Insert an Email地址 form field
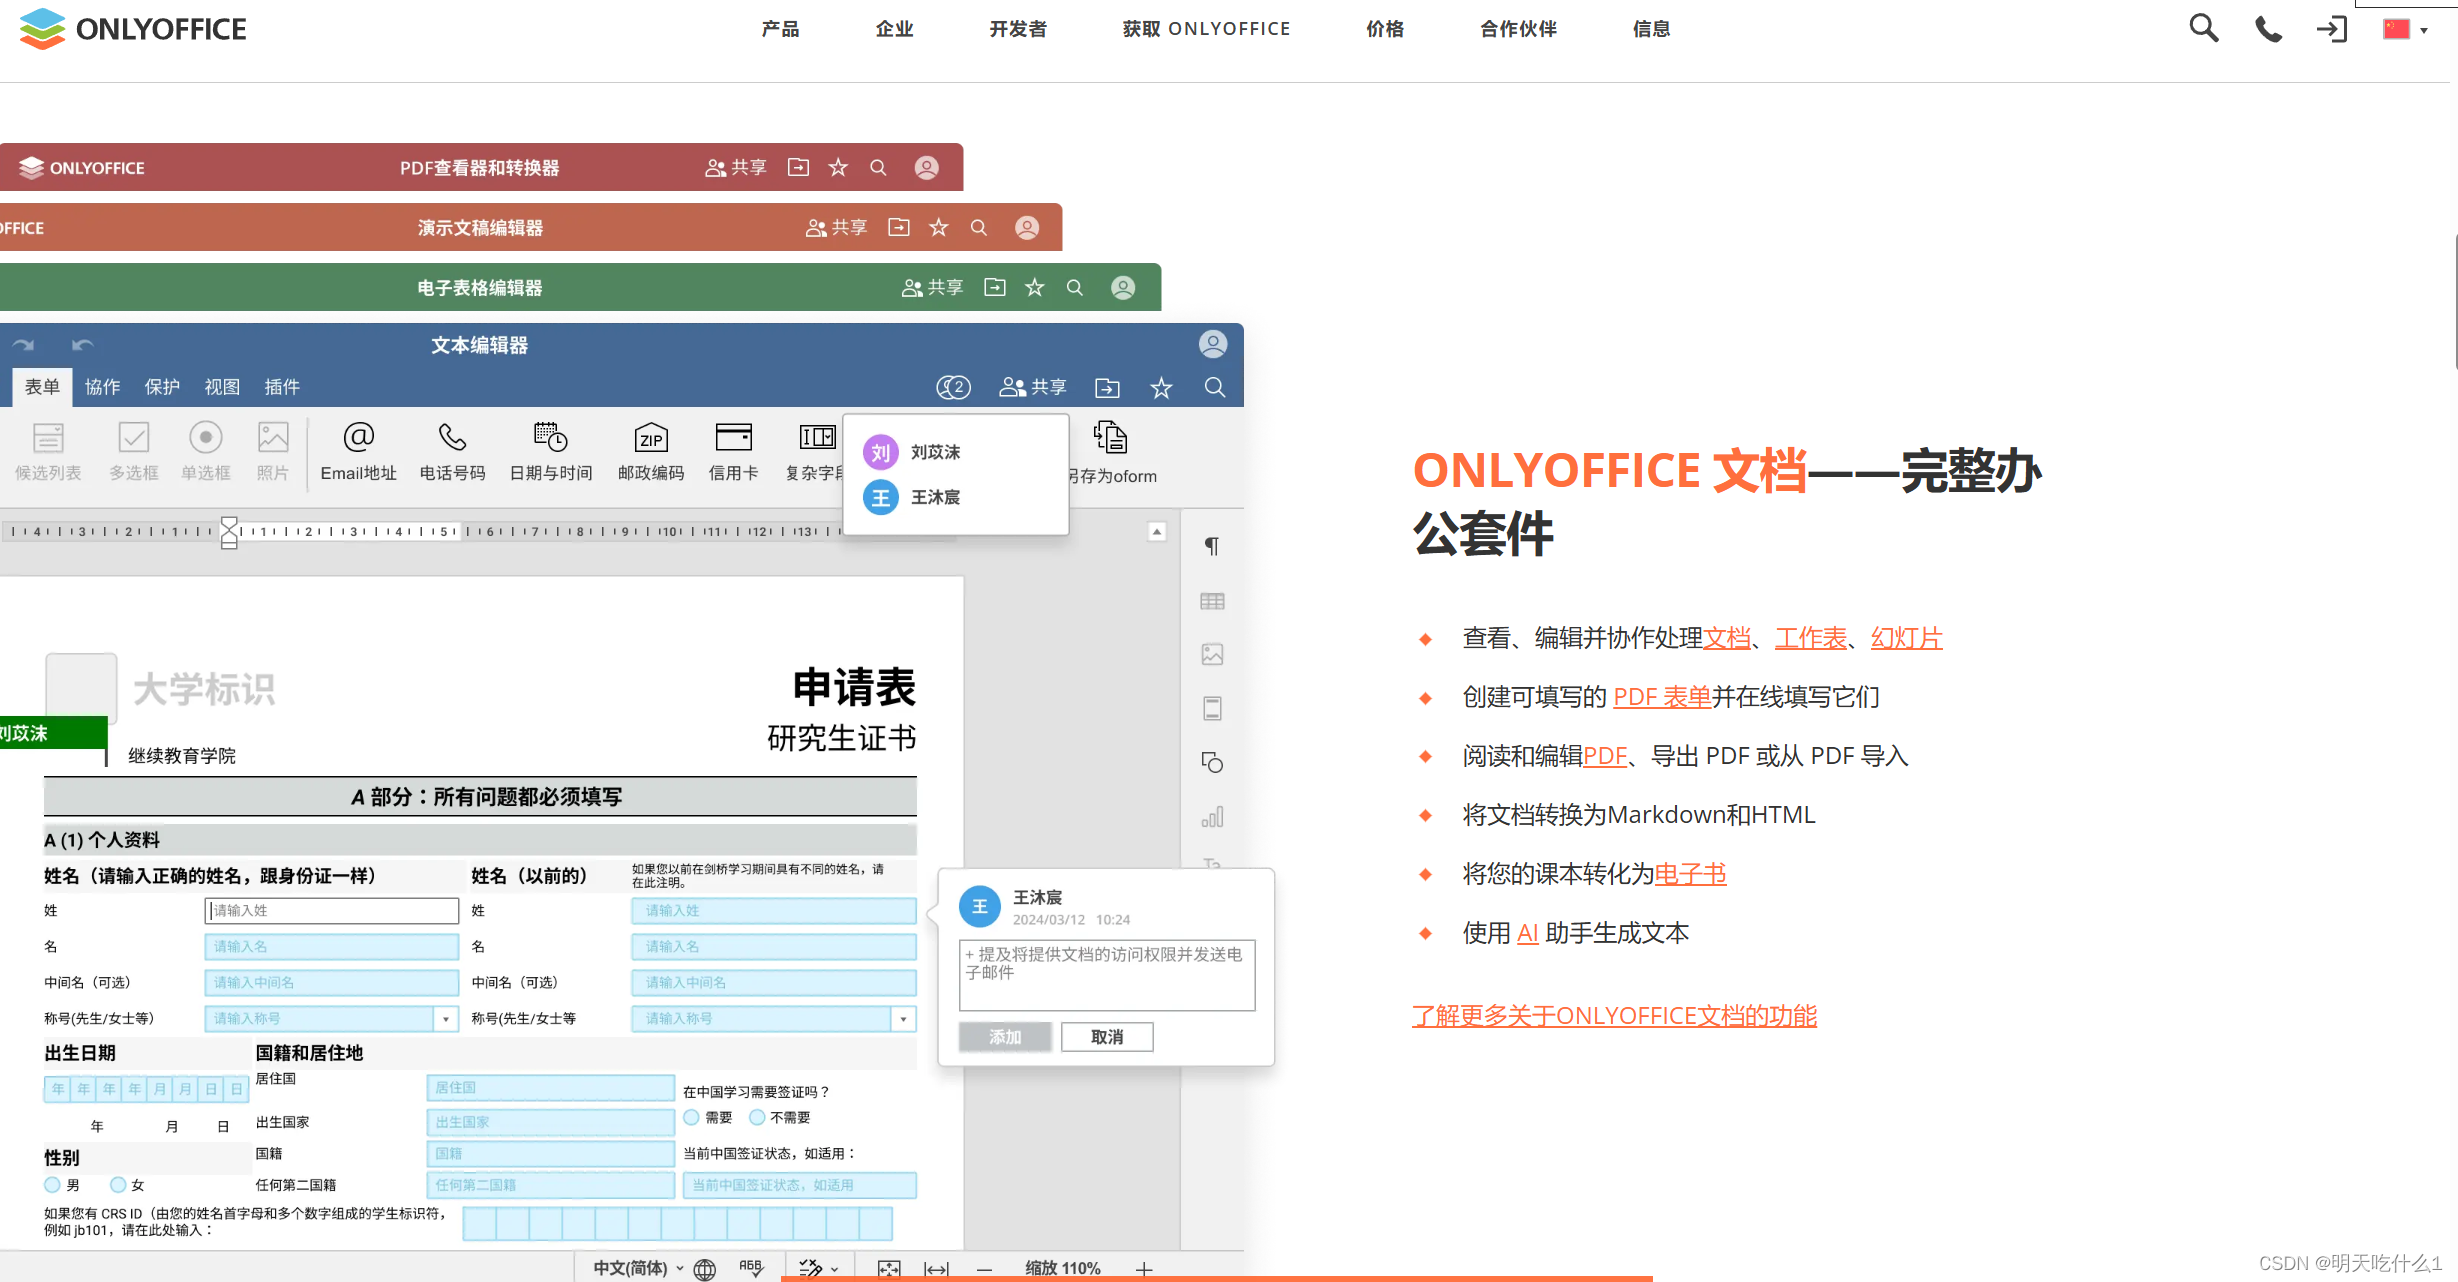The width and height of the screenshot is (2458, 1282). pos(358,450)
